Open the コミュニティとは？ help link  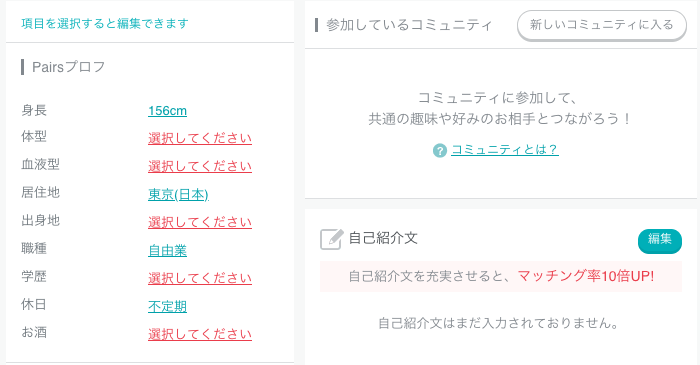click(505, 149)
